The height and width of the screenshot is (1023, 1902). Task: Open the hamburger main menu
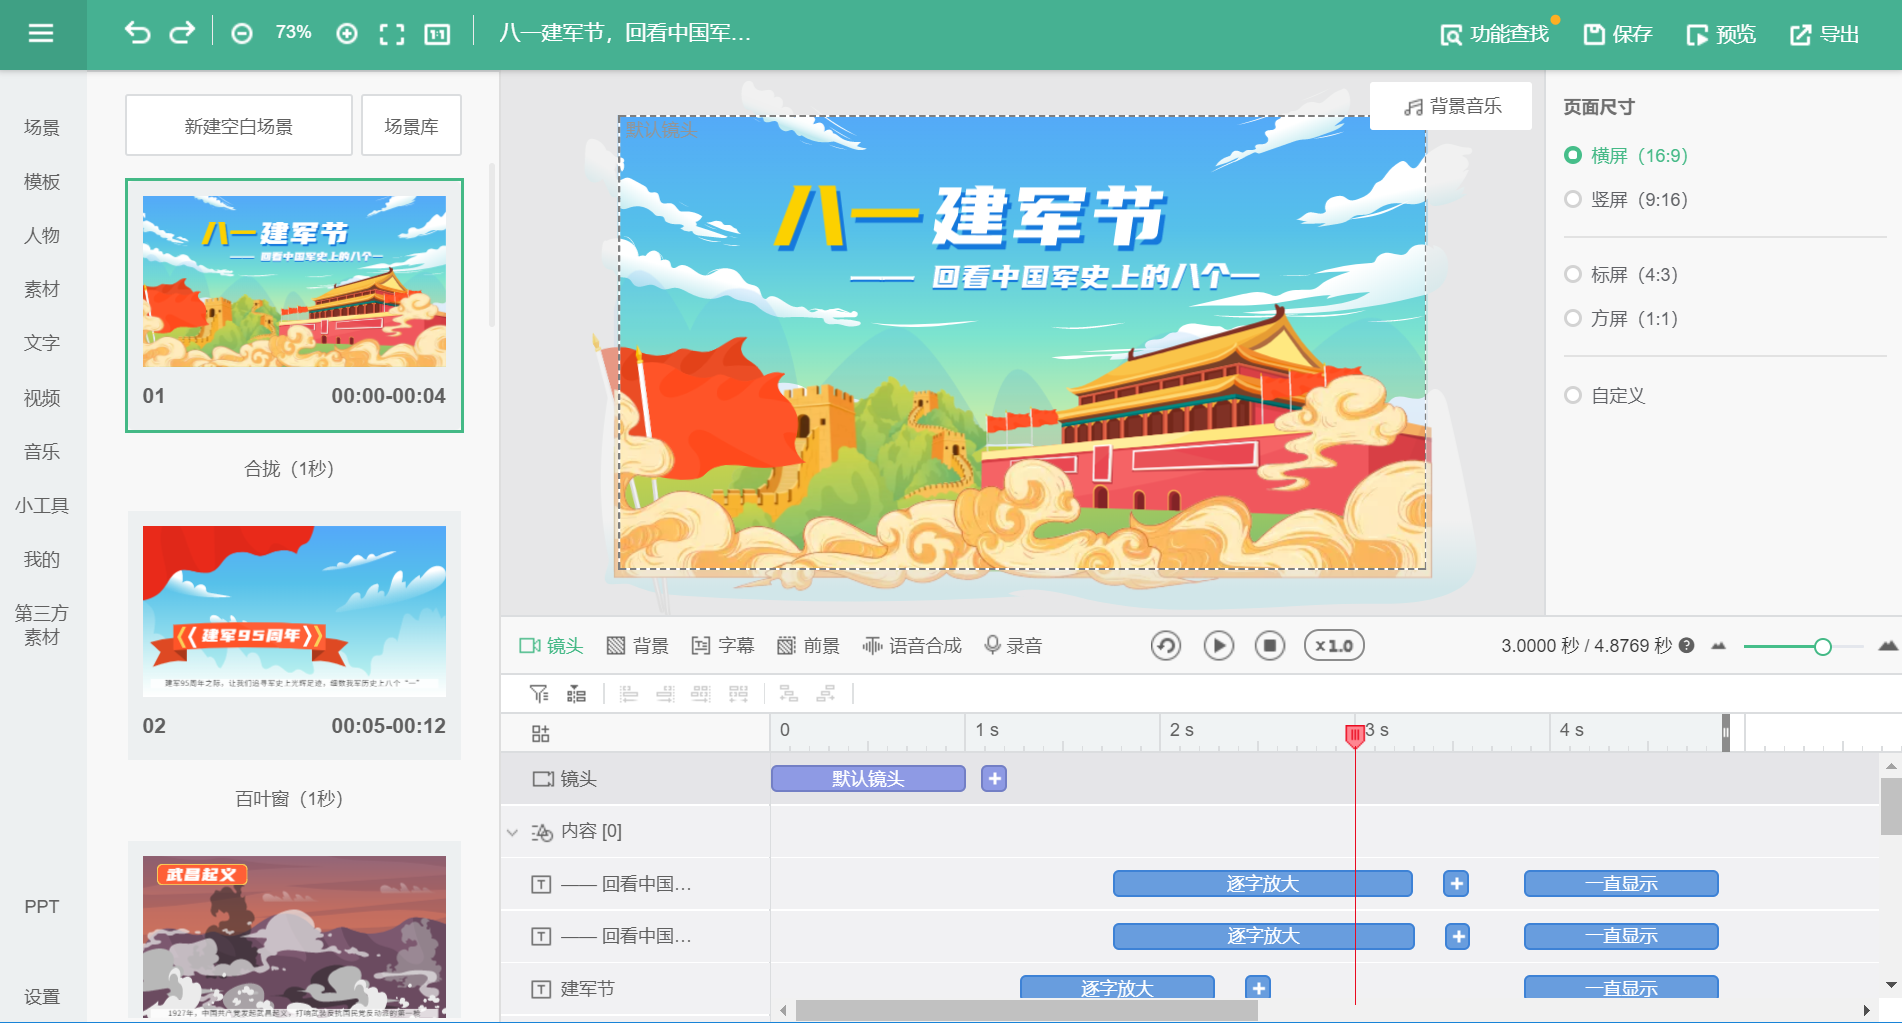41,34
